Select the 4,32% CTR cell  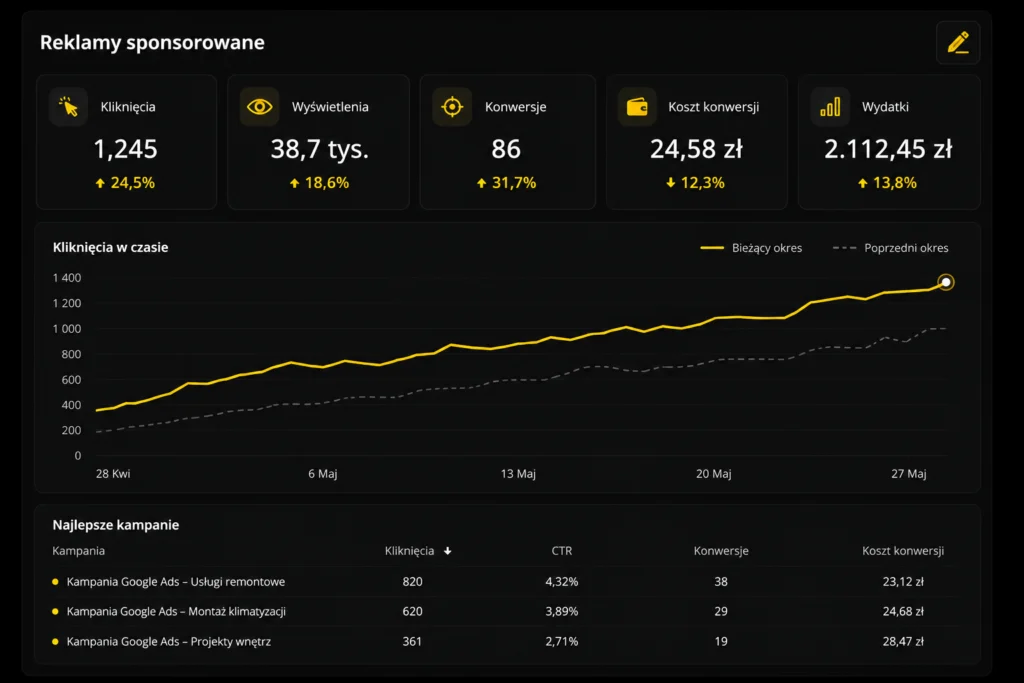[562, 582]
